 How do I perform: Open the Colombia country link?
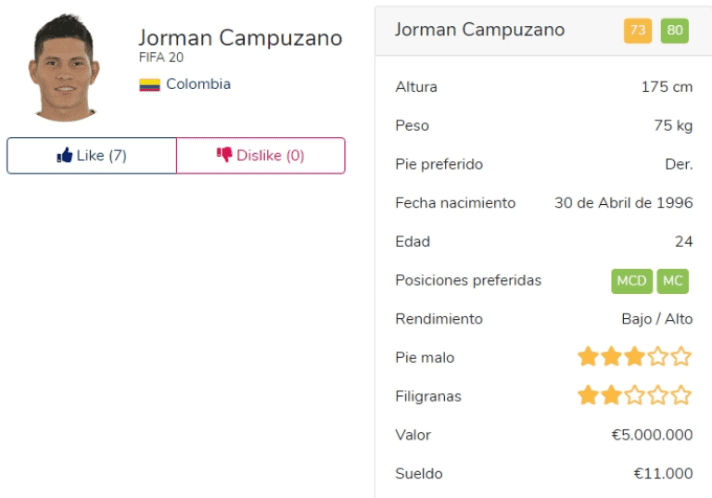[x=198, y=84]
